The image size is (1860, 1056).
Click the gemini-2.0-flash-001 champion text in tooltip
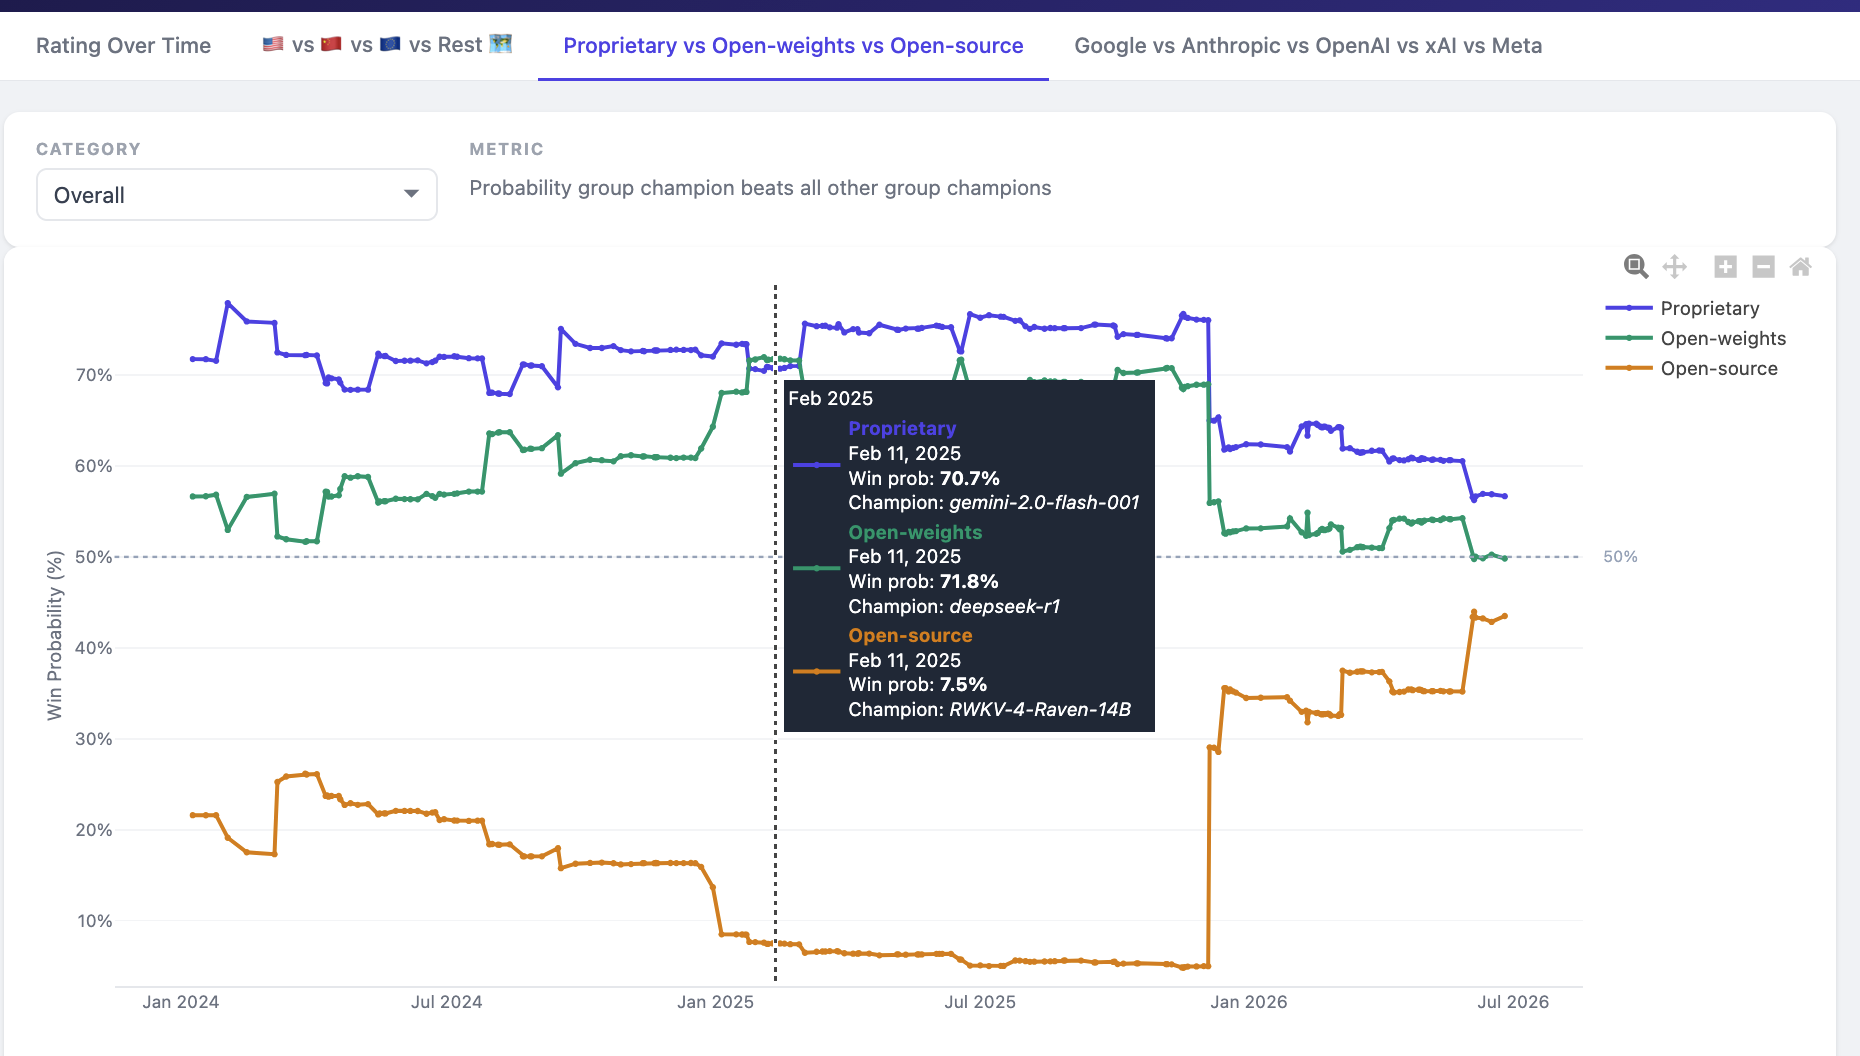pyautogui.click(x=1044, y=503)
